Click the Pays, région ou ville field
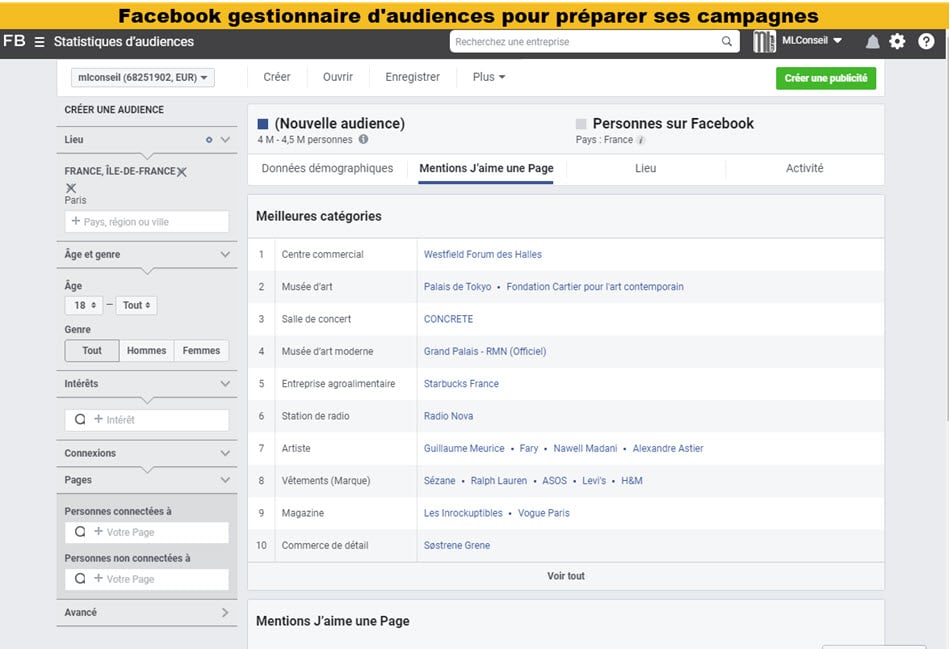 [x=147, y=222]
